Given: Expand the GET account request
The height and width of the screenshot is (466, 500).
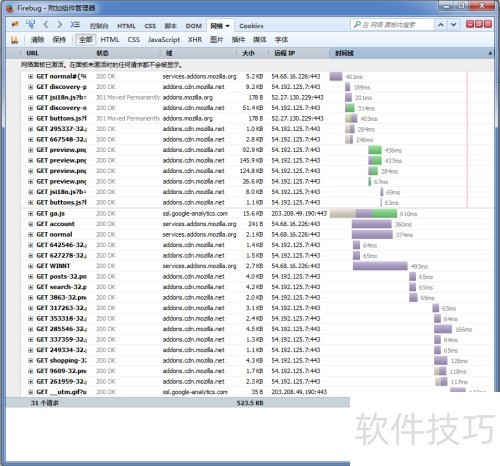Looking at the screenshot, I should (x=30, y=224).
